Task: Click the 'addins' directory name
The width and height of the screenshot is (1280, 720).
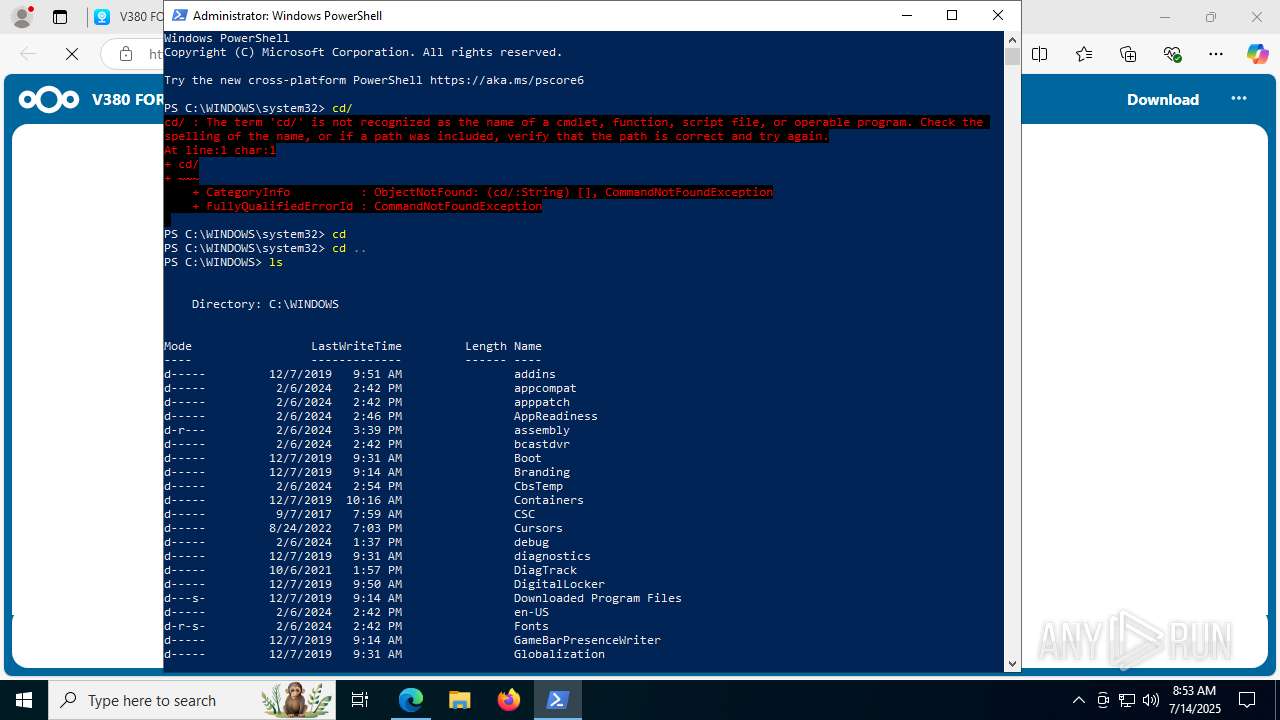Action: 535,374
